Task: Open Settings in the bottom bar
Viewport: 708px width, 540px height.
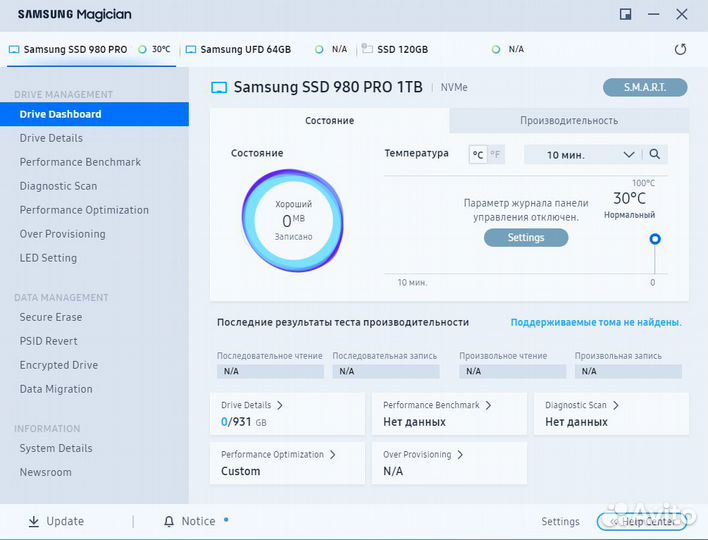Action: (x=560, y=521)
